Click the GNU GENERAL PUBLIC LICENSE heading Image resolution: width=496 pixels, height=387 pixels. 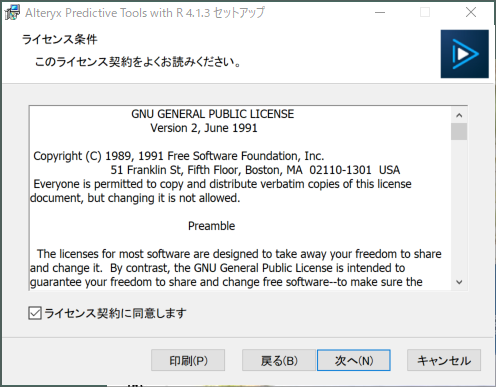213,114
